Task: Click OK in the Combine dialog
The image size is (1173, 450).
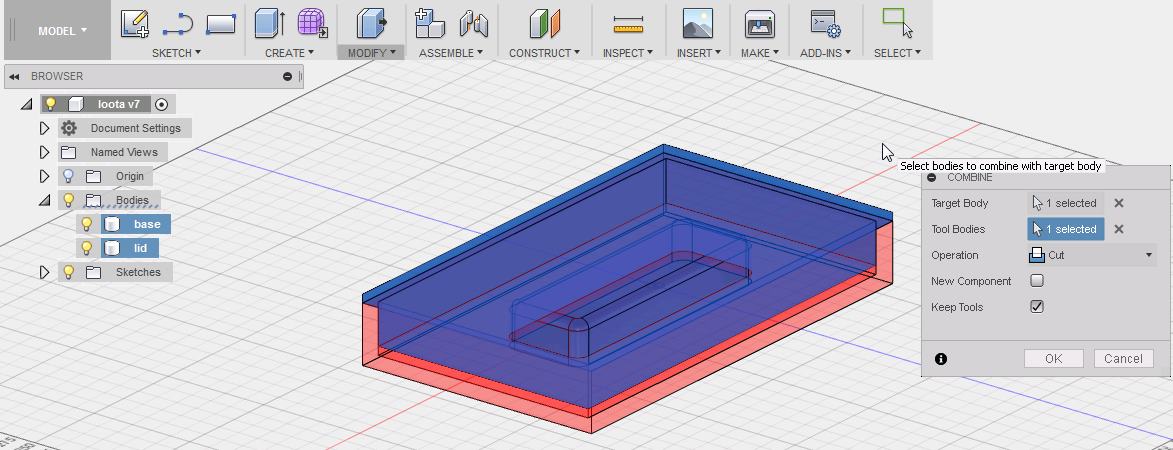Action: coord(1053,359)
